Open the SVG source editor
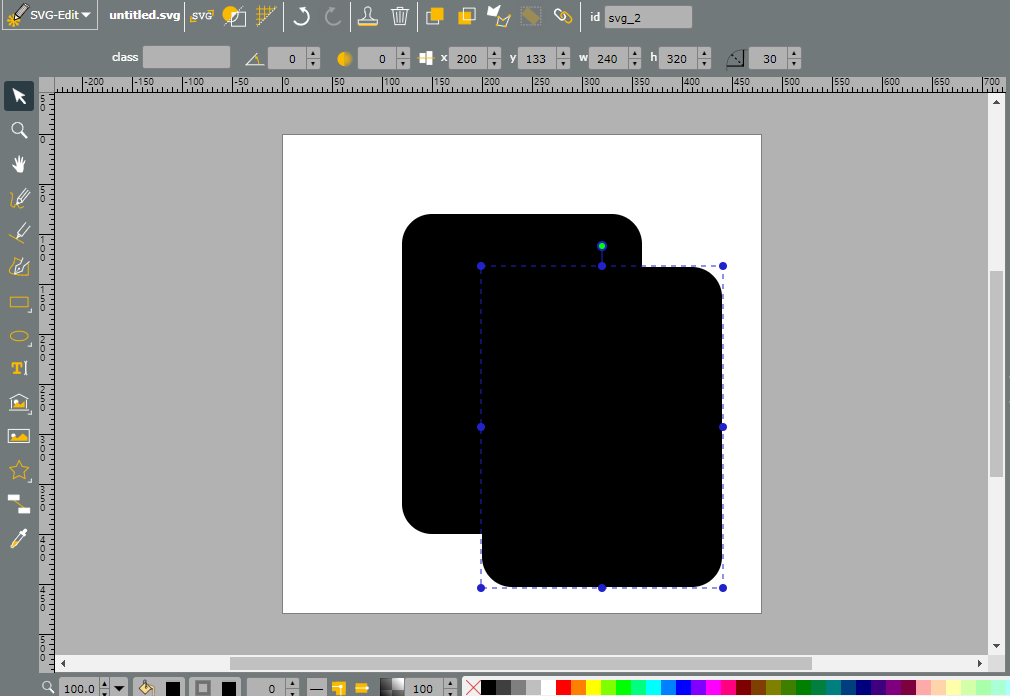This screenshot has width=1010, height=696. click(x=202, y=15)
